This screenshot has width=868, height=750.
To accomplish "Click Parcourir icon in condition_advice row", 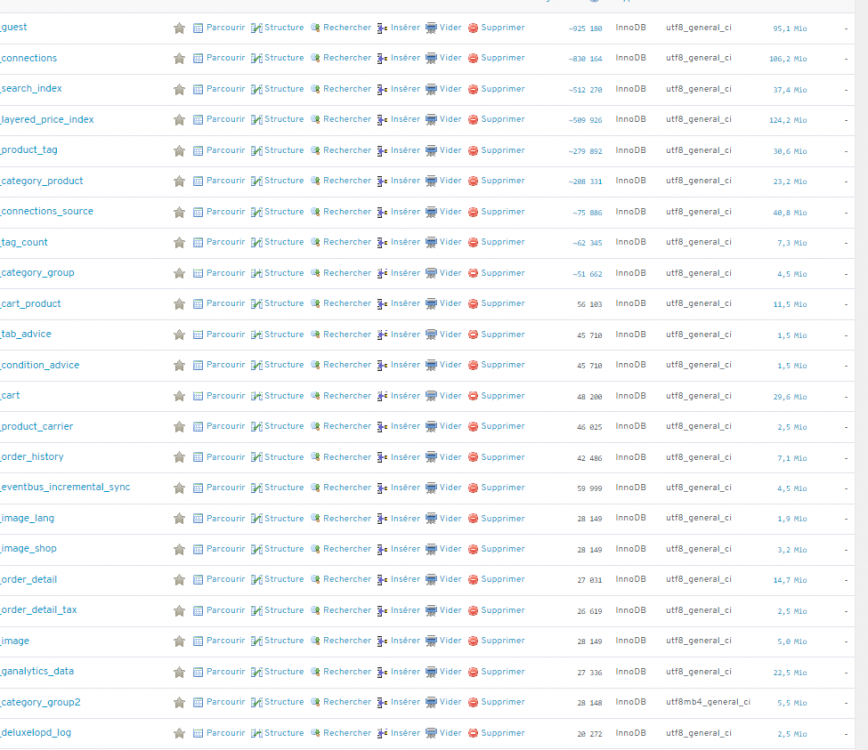I will click(x=198, y=365).
